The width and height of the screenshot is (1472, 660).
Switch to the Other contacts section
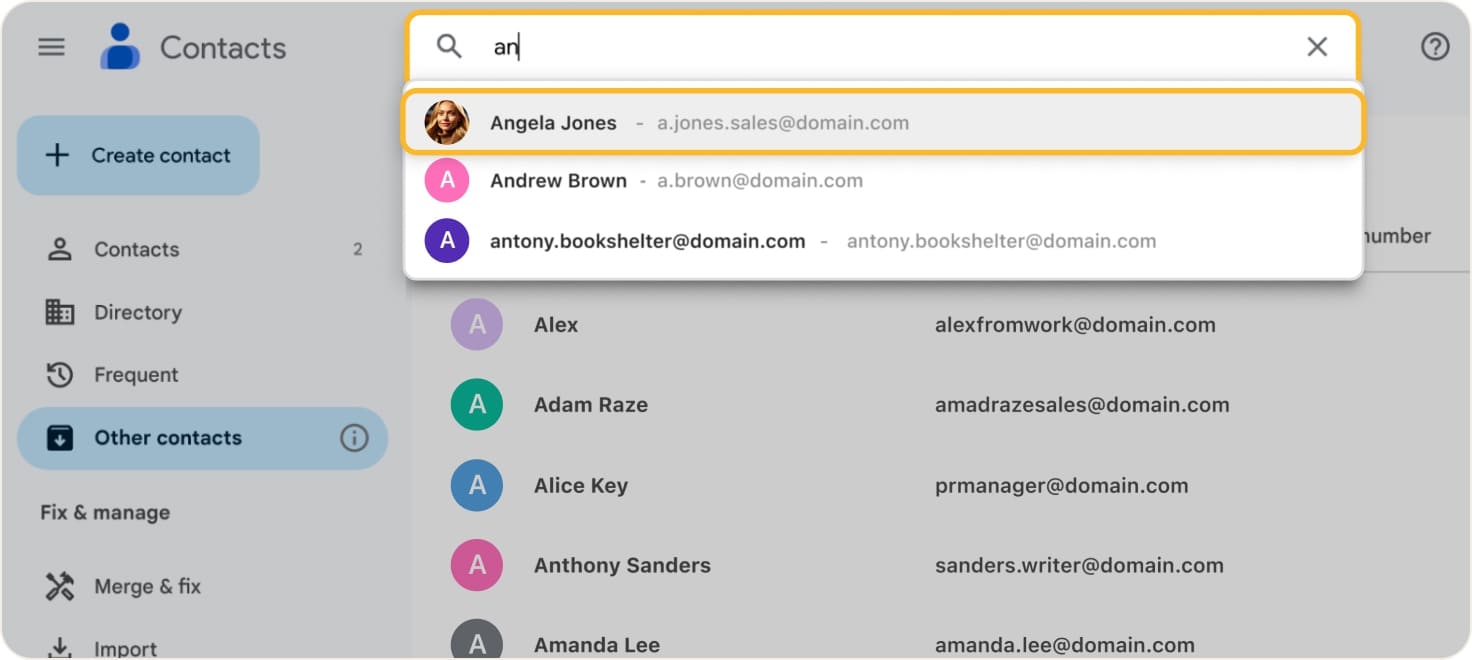tap(167, 437)
